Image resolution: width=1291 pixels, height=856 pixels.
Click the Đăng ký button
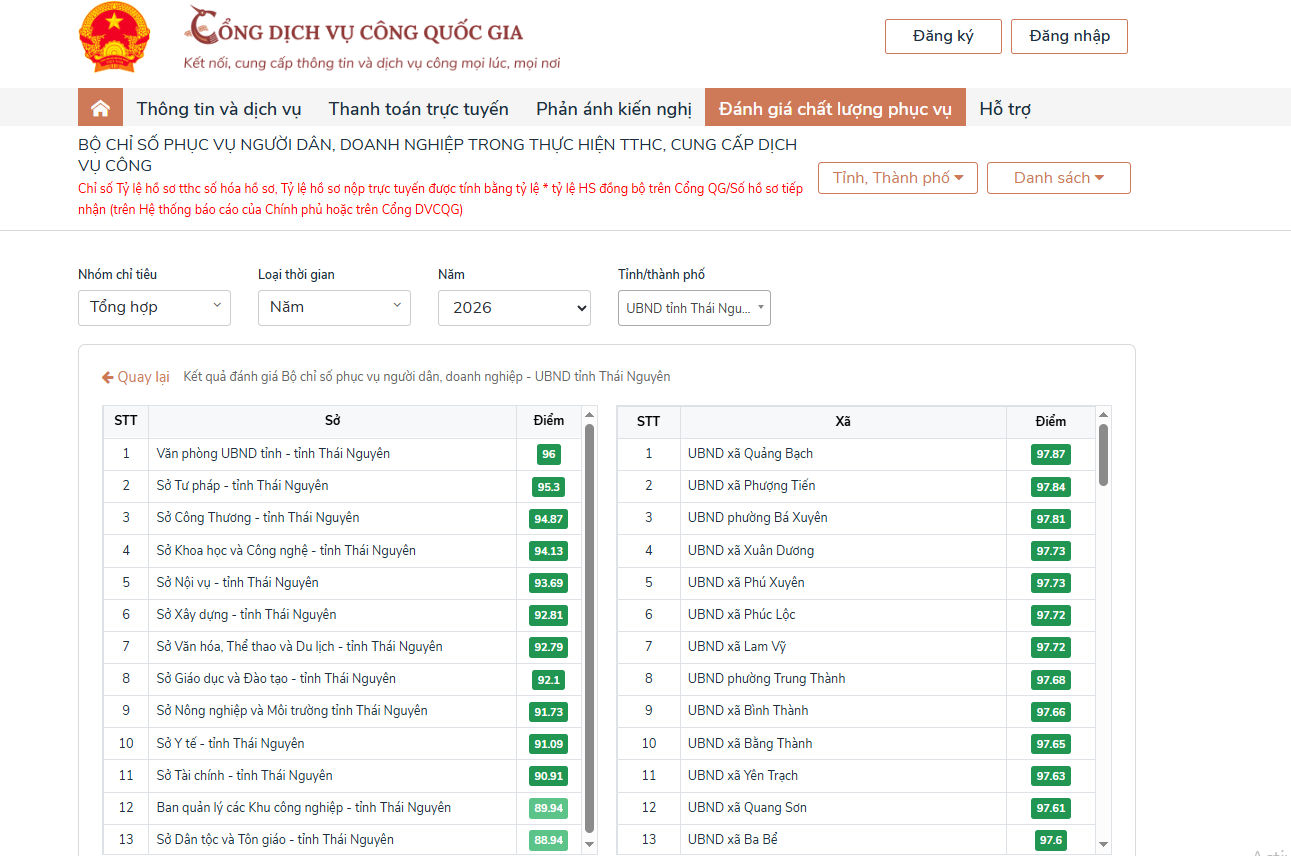942,36
